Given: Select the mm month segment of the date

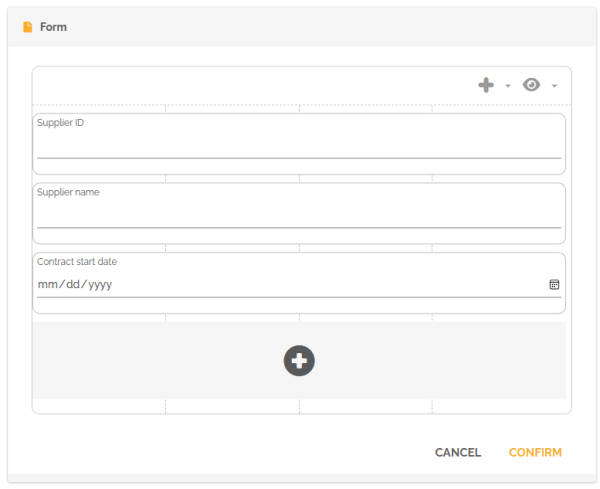Looking at the screenshot, I should 47,284.
